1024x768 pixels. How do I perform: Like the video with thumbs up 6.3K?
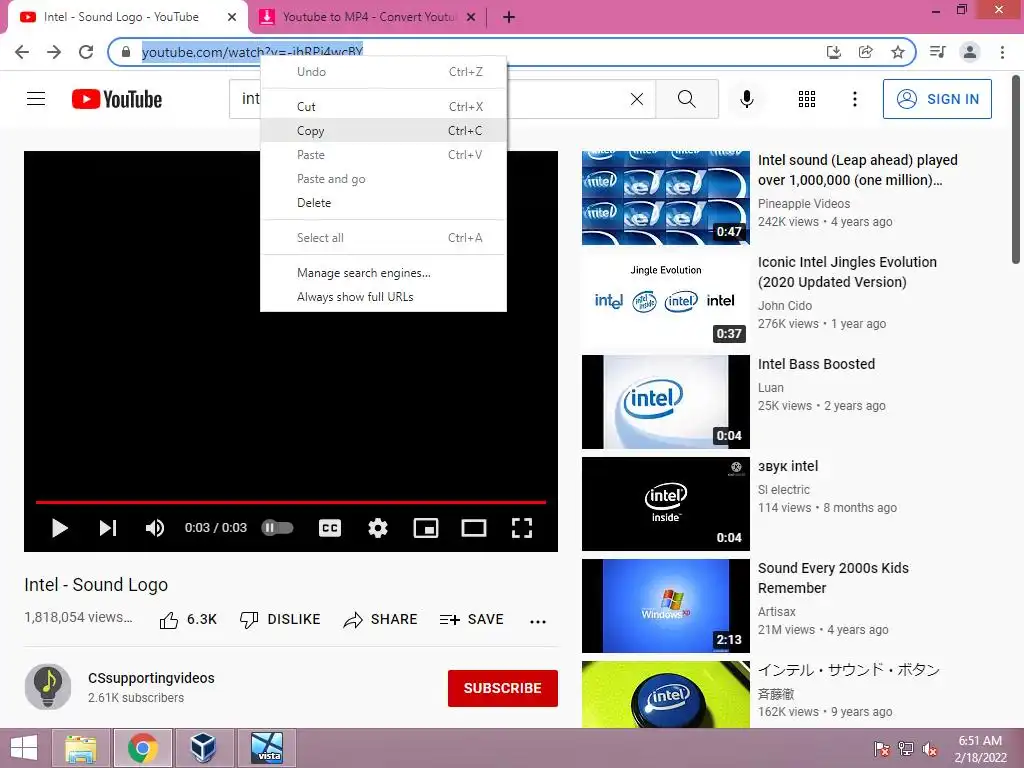click(x=188, y=620)
